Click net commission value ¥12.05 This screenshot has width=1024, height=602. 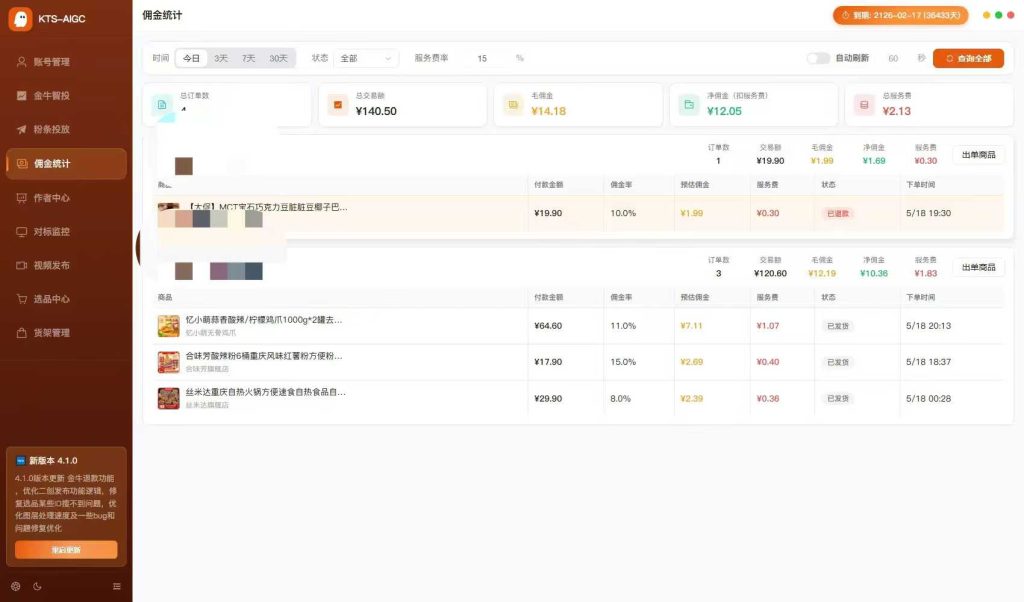point(724,111)
